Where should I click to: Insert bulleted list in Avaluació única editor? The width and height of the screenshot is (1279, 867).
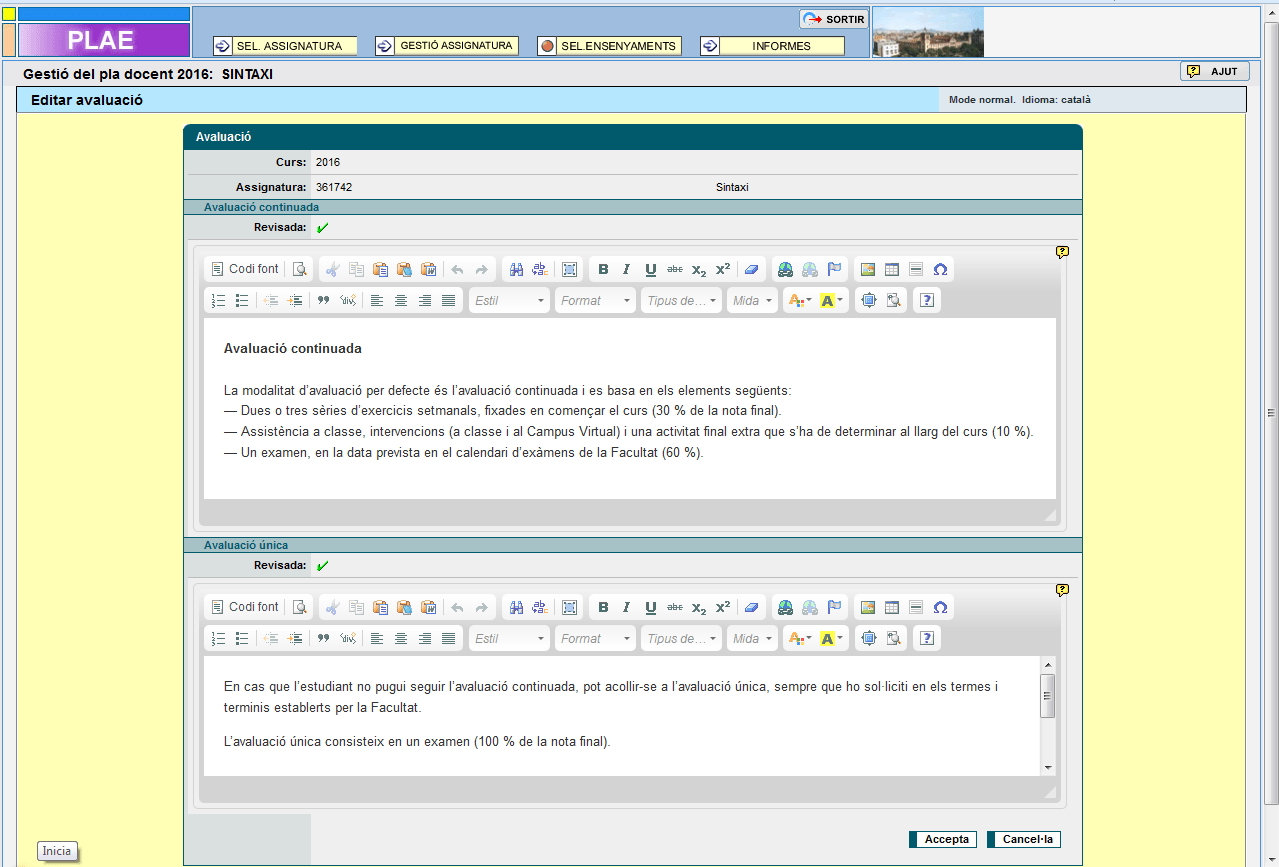(242, 638)
